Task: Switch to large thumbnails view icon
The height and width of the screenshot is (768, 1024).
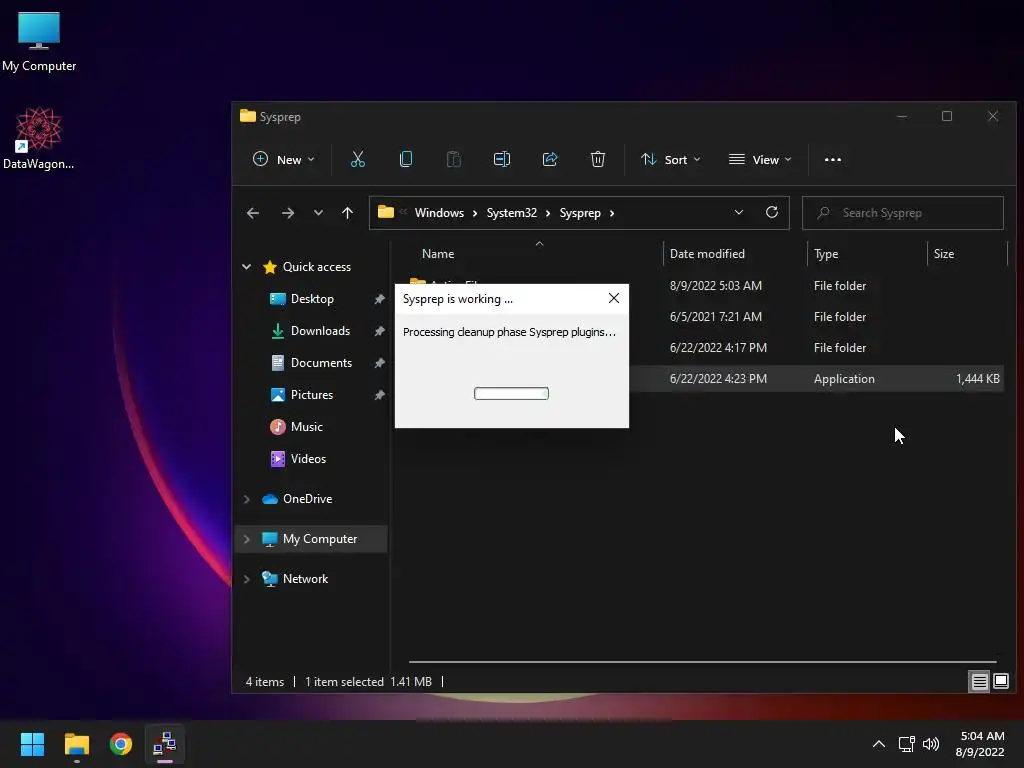Action: tap(1000, 682)
